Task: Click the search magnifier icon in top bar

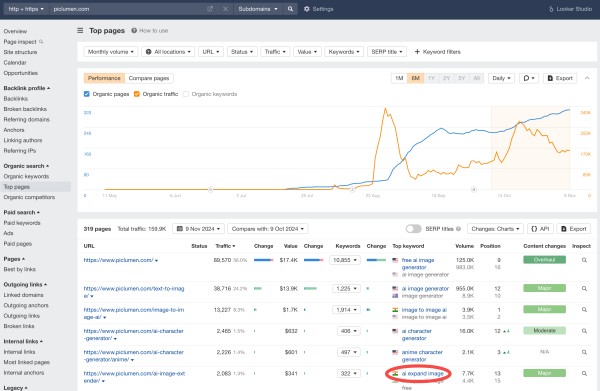Action: point(290,9)
